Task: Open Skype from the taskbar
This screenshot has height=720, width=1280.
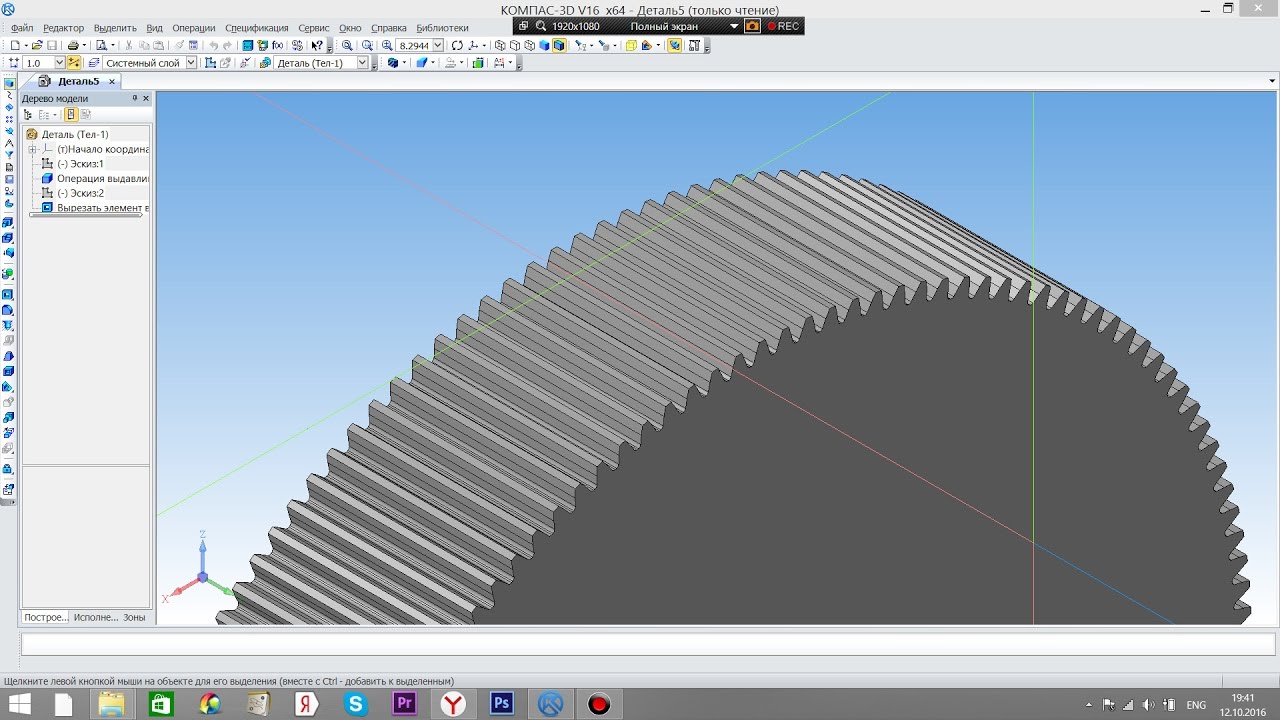Action: 355,704
